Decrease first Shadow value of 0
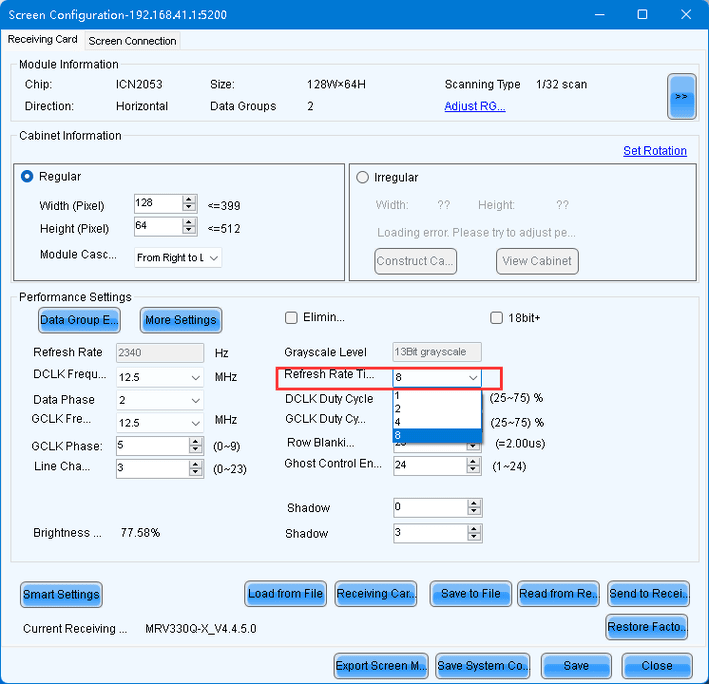709x684 pixels. point(474,512)
